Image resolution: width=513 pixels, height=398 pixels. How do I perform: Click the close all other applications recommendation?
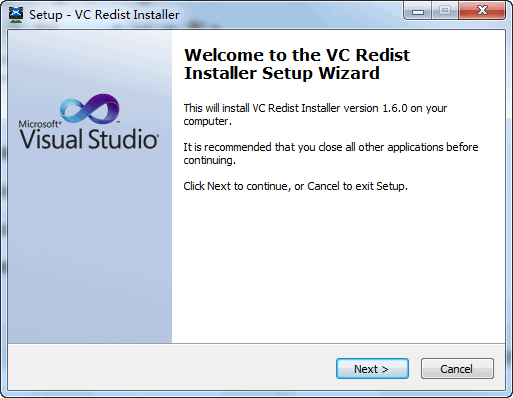coord(331,154)
